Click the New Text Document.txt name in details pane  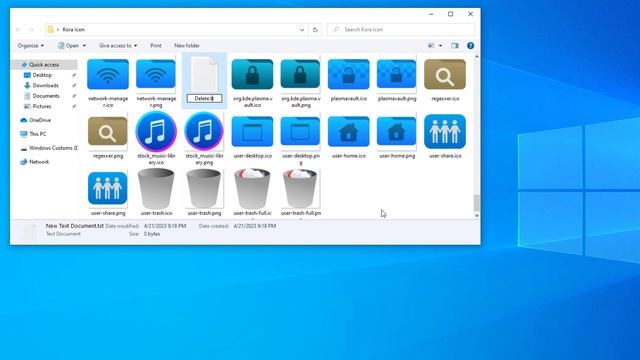[75, 226]
